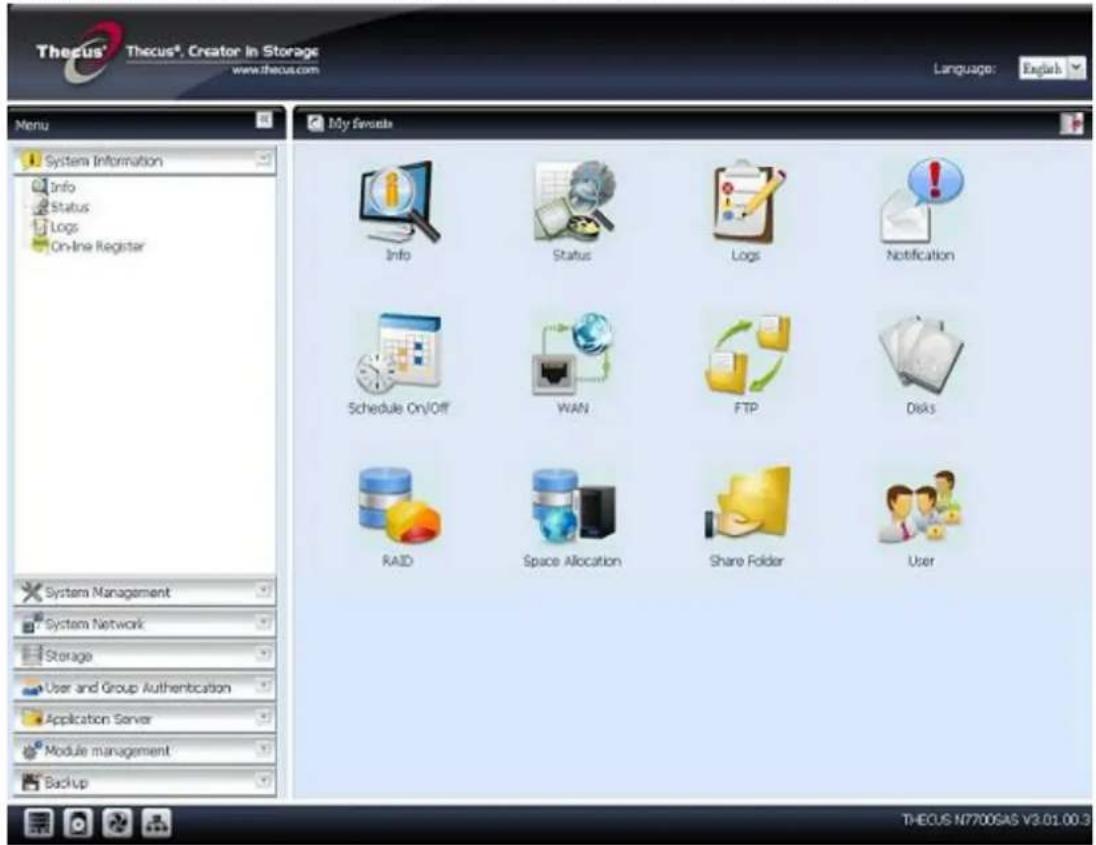Open the Disks icon
Viewport: 1096px width, 845px height.
pos(920,358)
